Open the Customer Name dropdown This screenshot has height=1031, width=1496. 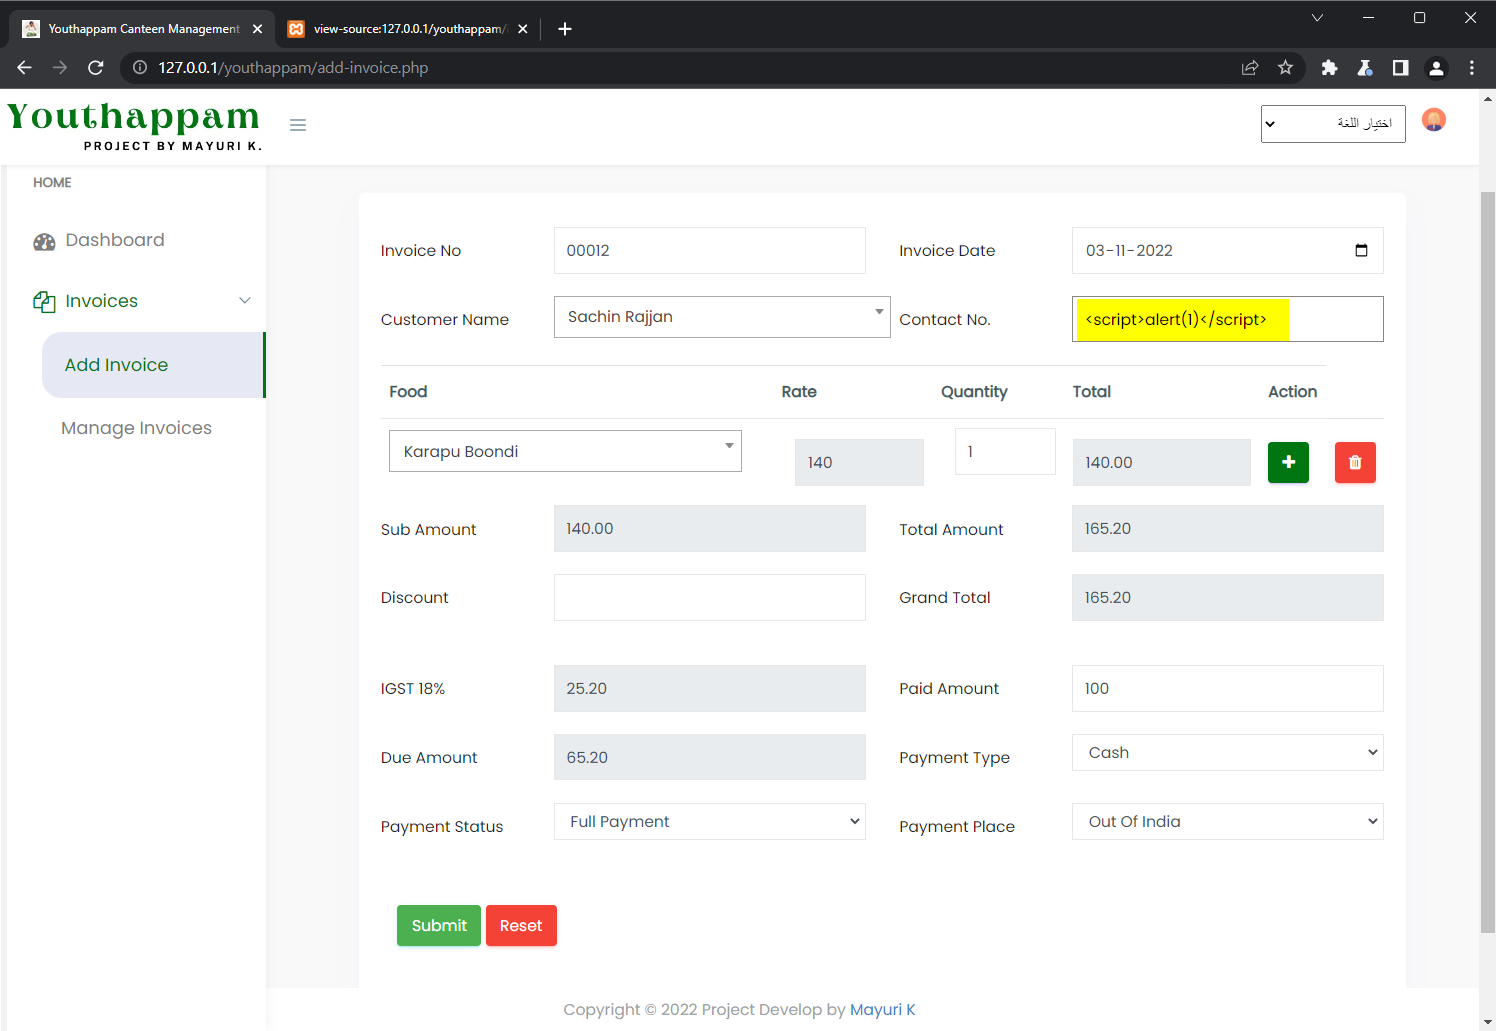click(x=722, y=317)
